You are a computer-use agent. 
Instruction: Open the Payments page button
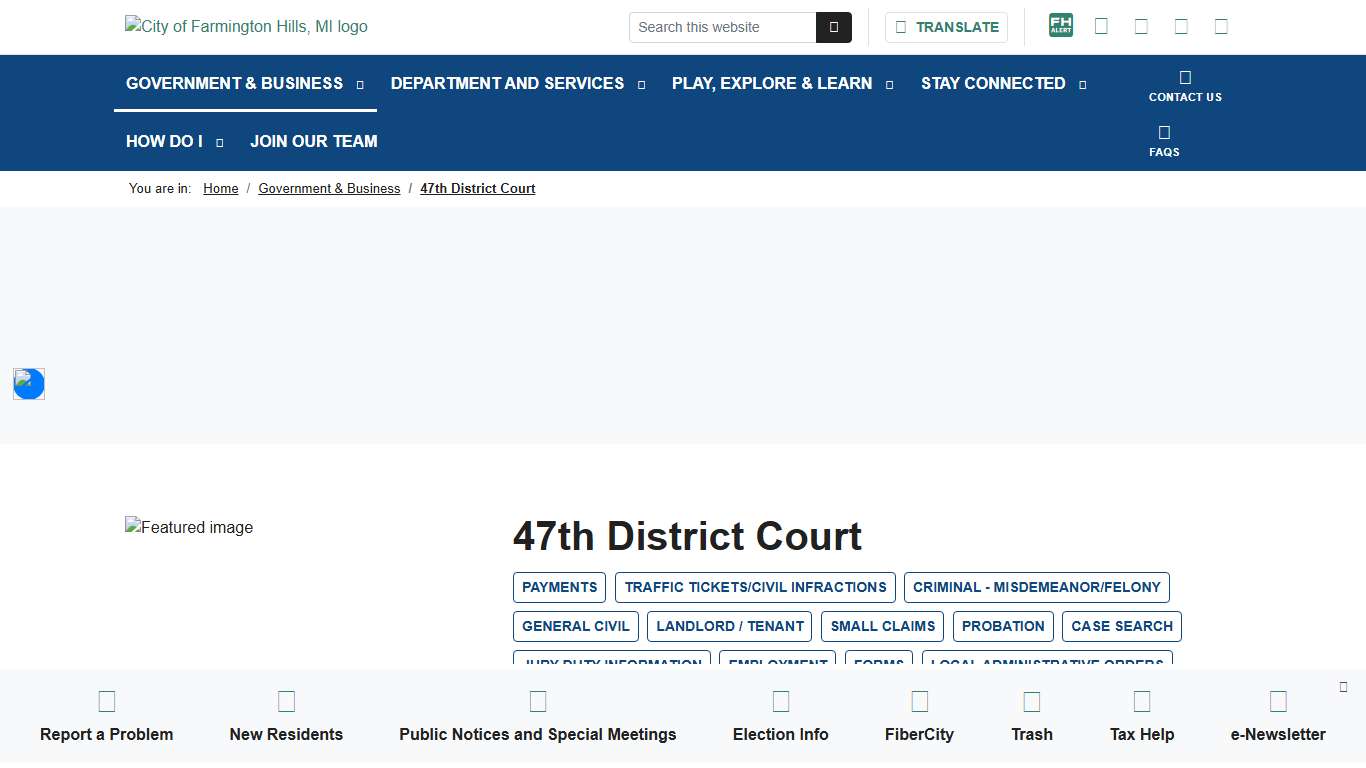(x=559, y=587)
